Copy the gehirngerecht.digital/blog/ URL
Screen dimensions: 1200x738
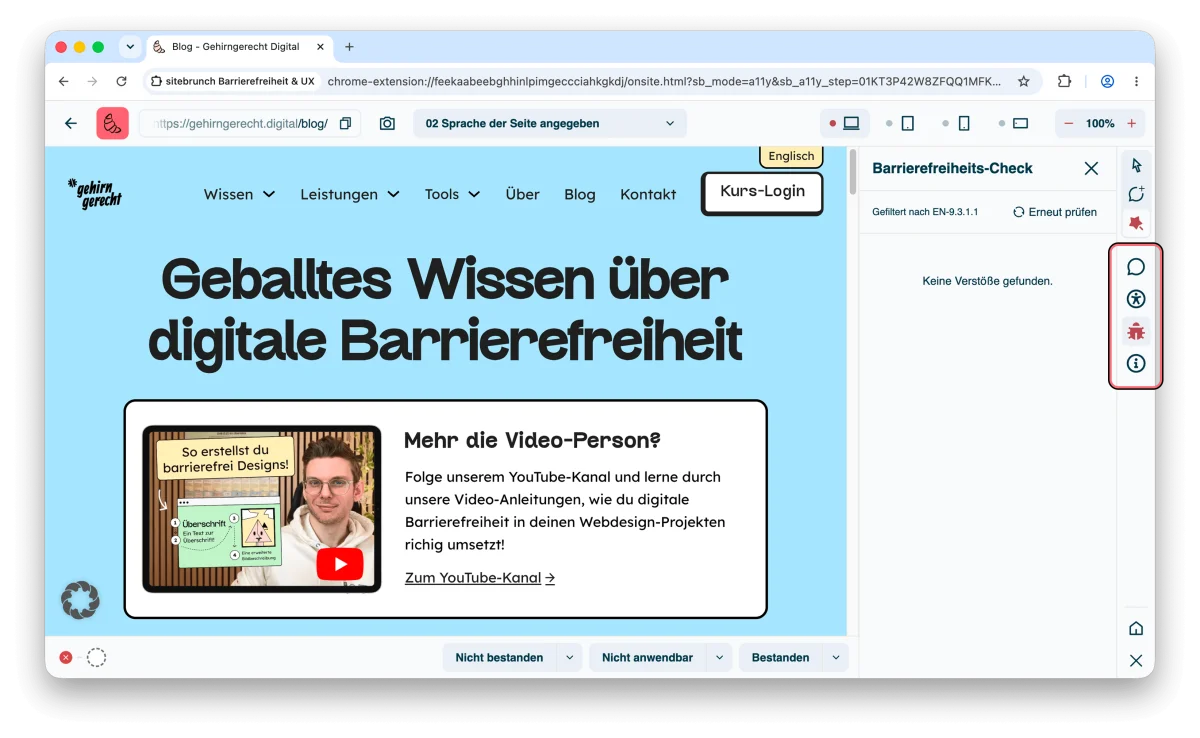pos(345,123)
